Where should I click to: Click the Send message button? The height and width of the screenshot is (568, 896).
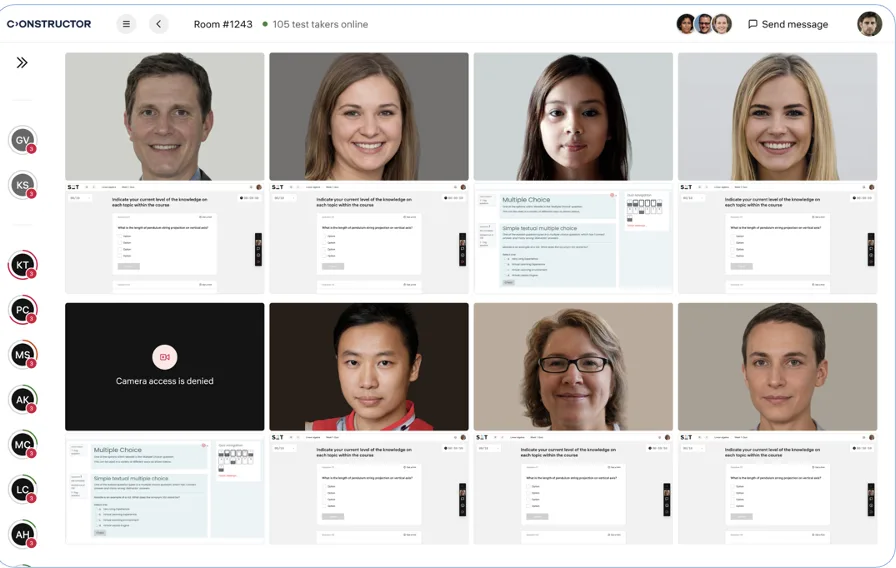coord(788,24)
